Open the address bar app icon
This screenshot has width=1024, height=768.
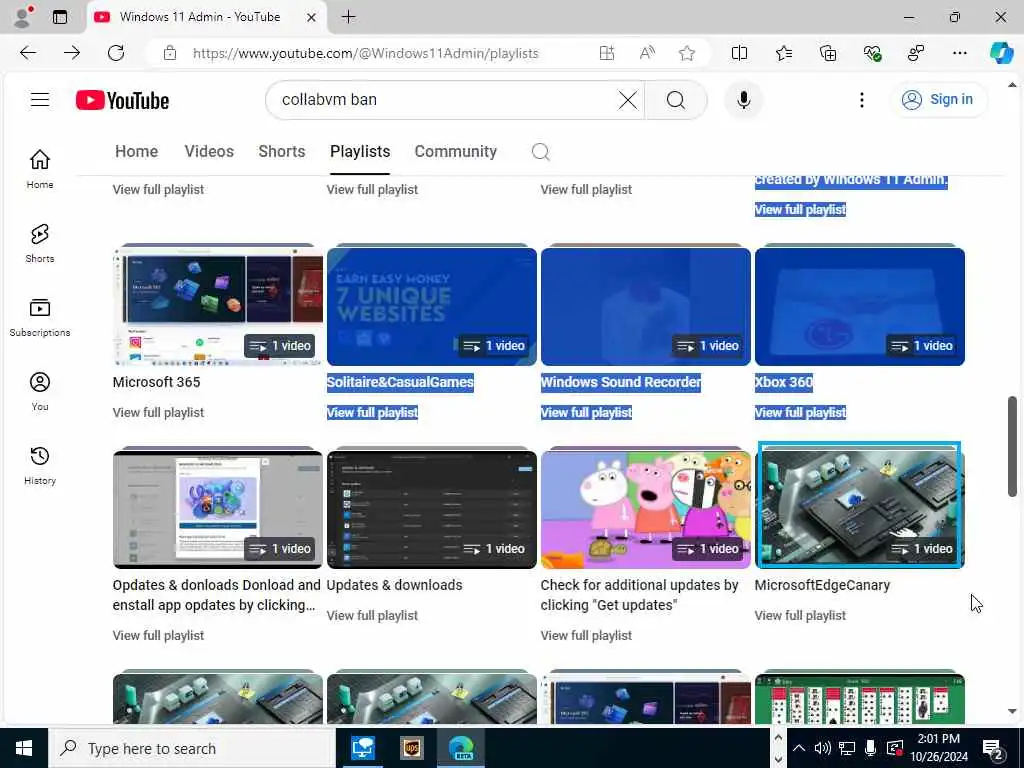(x=607, y=53)
